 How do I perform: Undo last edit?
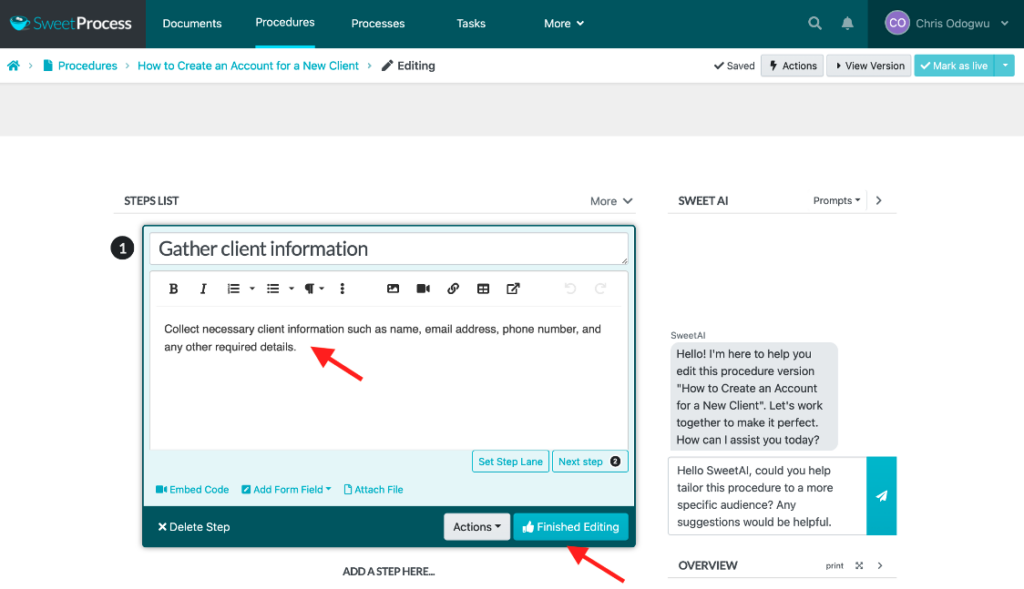pos(570,289)
